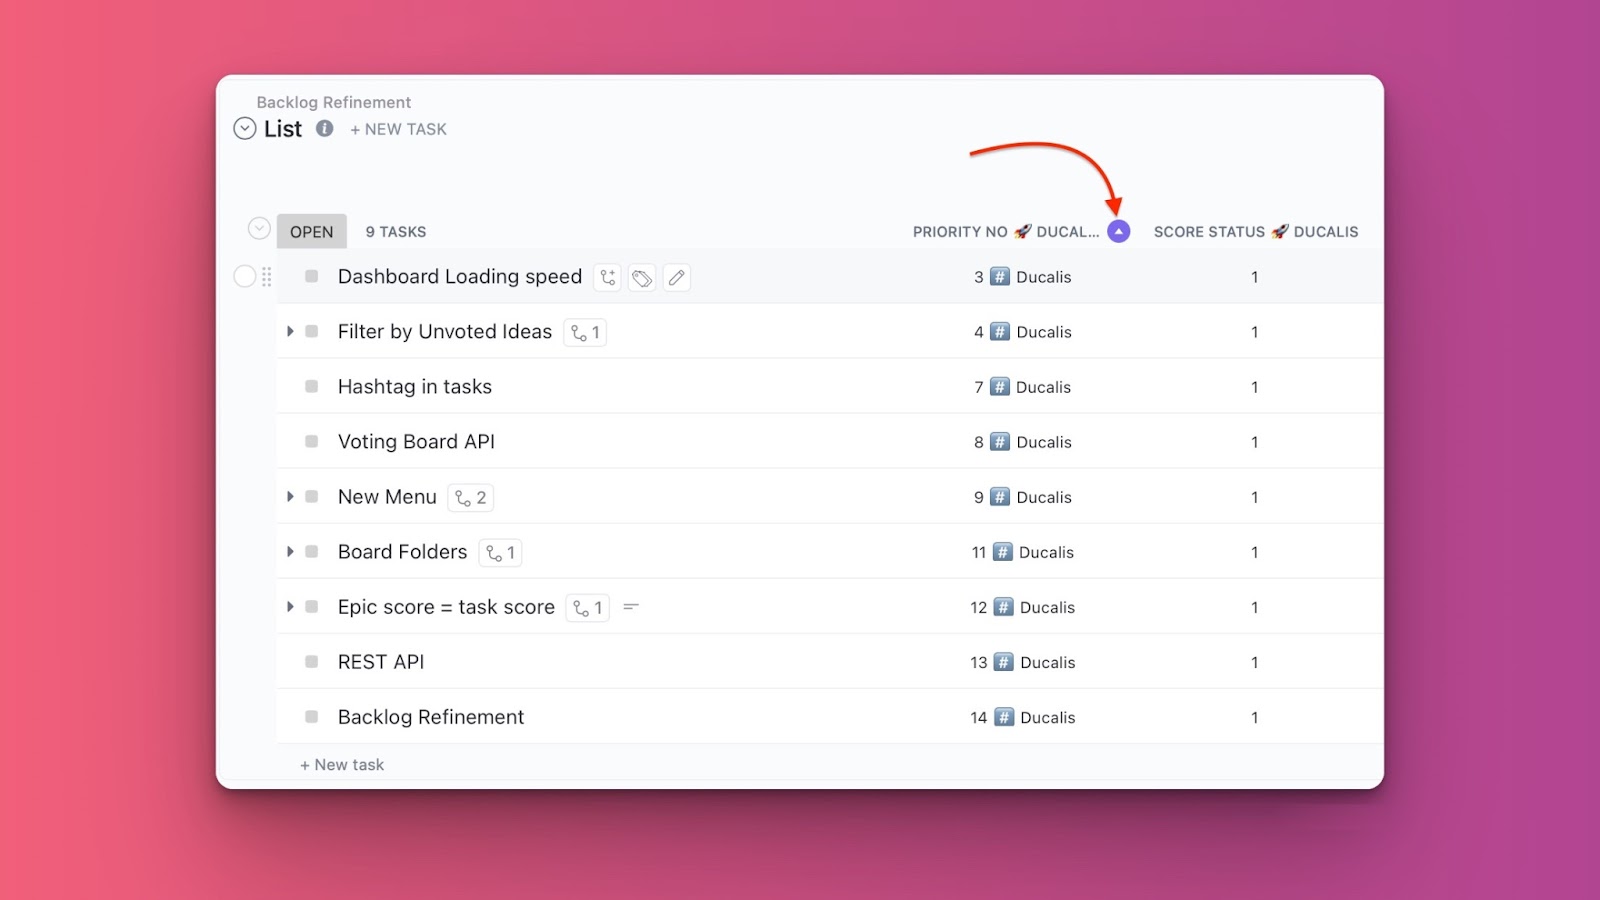
Task: Click the Priority No Ducalis column header
Action: pyautogui.click(x=1004, y=232)
